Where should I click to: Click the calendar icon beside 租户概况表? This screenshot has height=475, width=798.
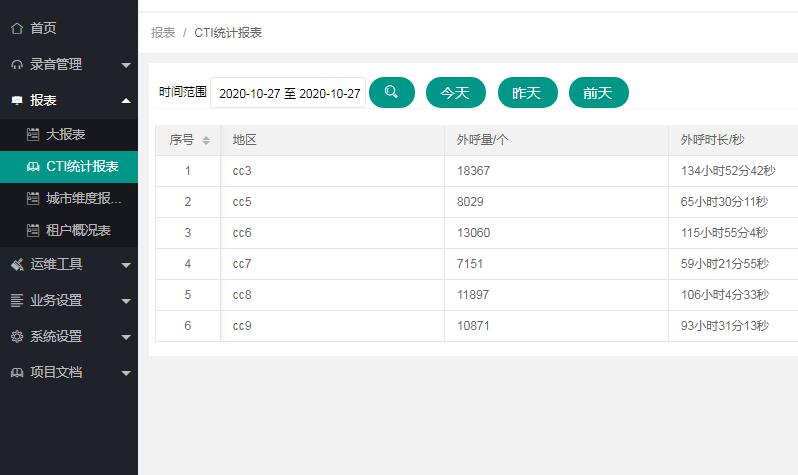(x=33, y=231)
